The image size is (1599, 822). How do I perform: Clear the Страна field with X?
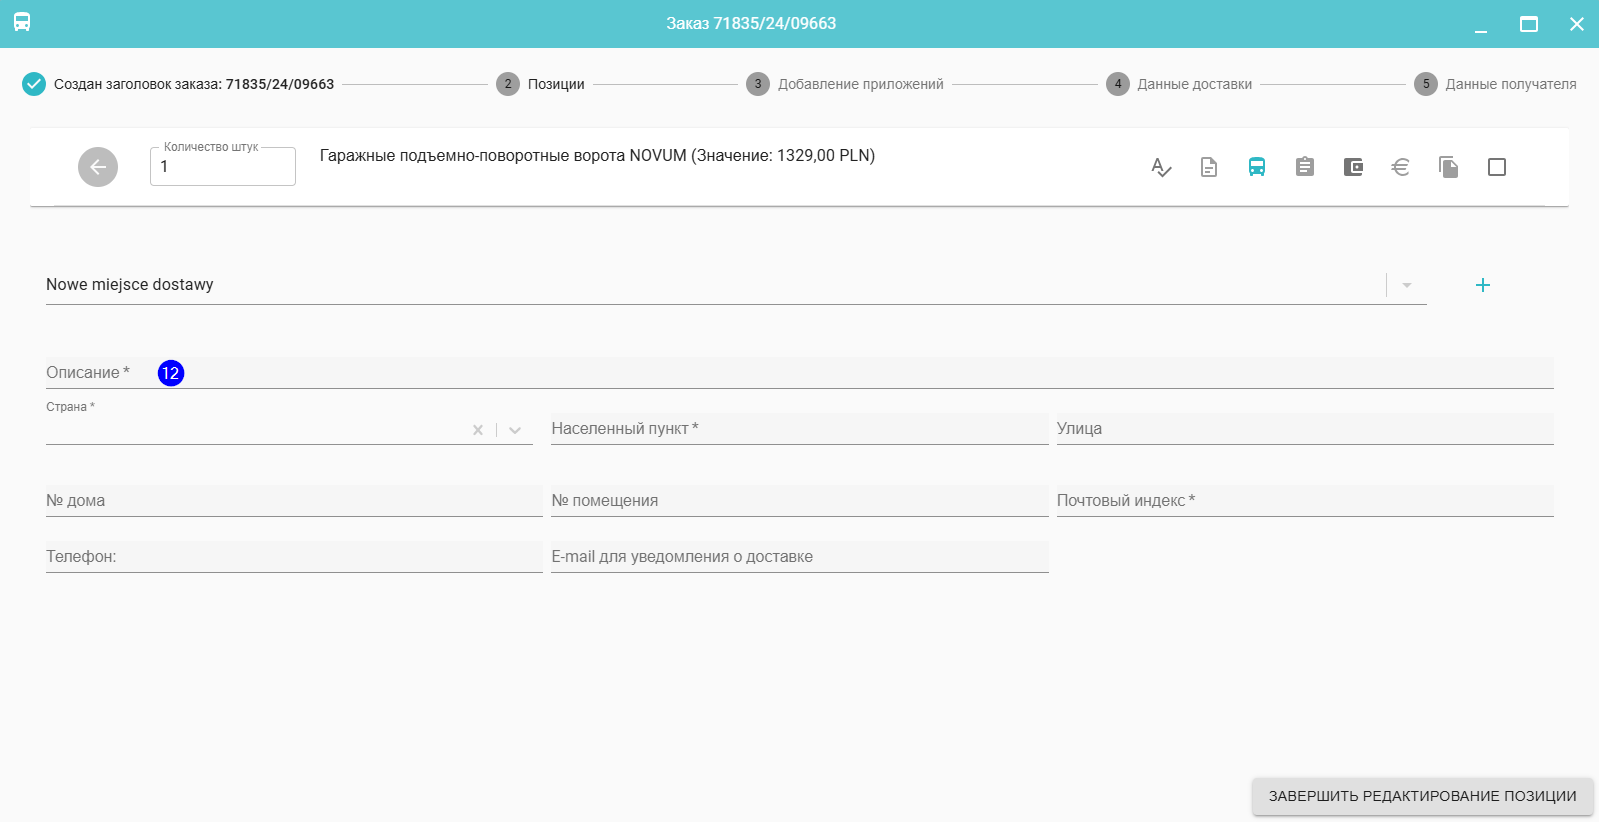[x=478, y=430]
